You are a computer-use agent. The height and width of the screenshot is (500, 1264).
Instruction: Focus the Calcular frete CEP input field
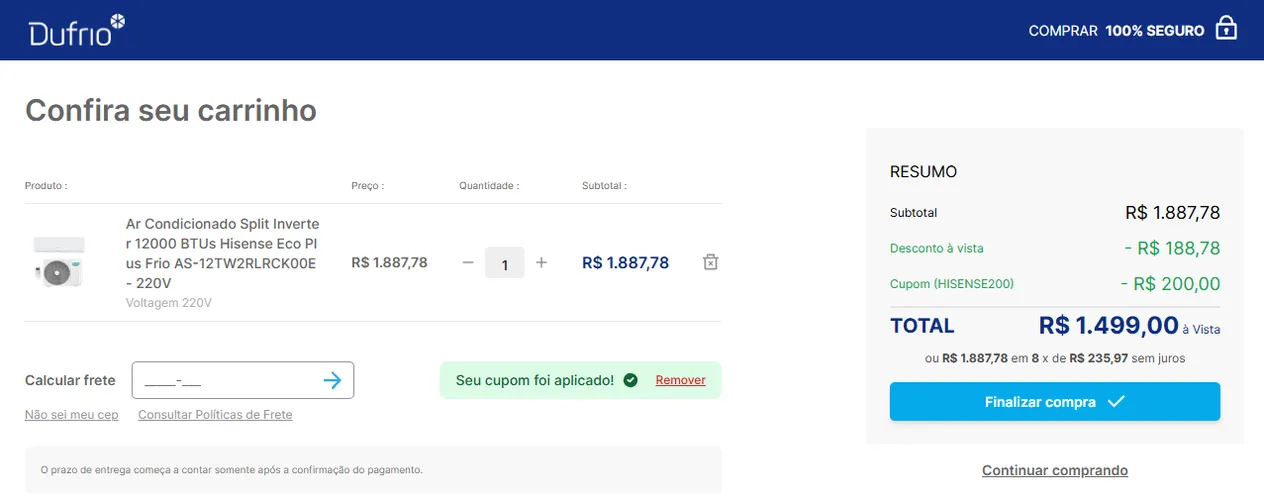(x=243, y=380)
